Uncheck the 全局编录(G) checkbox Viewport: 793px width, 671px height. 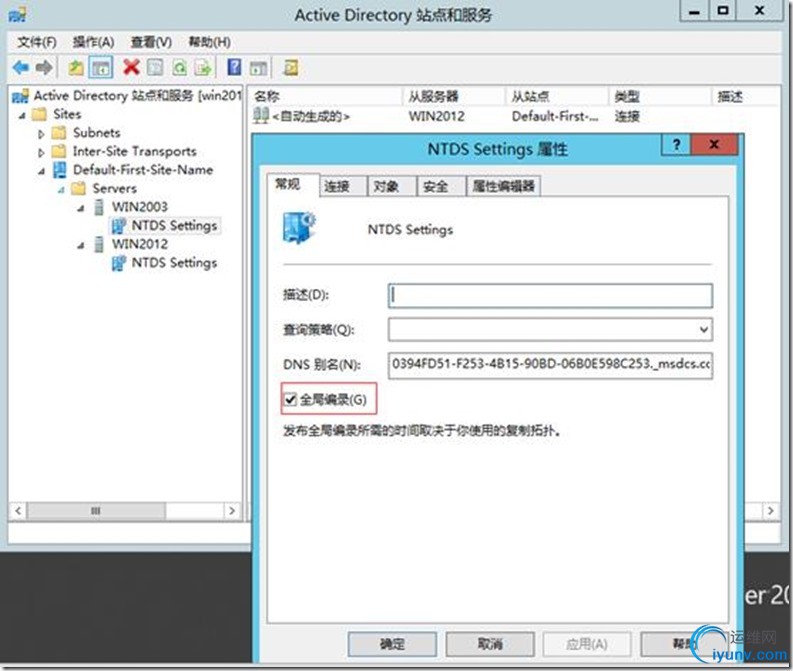click(290, 400)
